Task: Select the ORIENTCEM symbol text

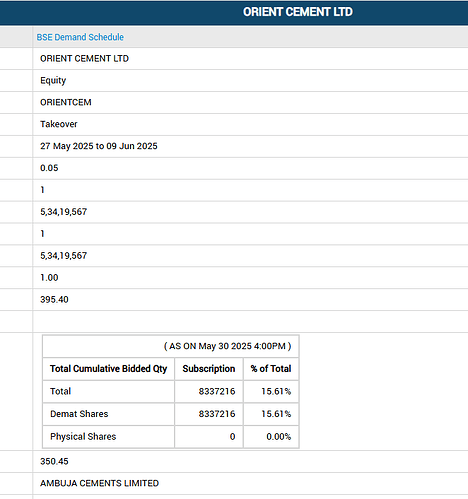Action: point(66,102)
